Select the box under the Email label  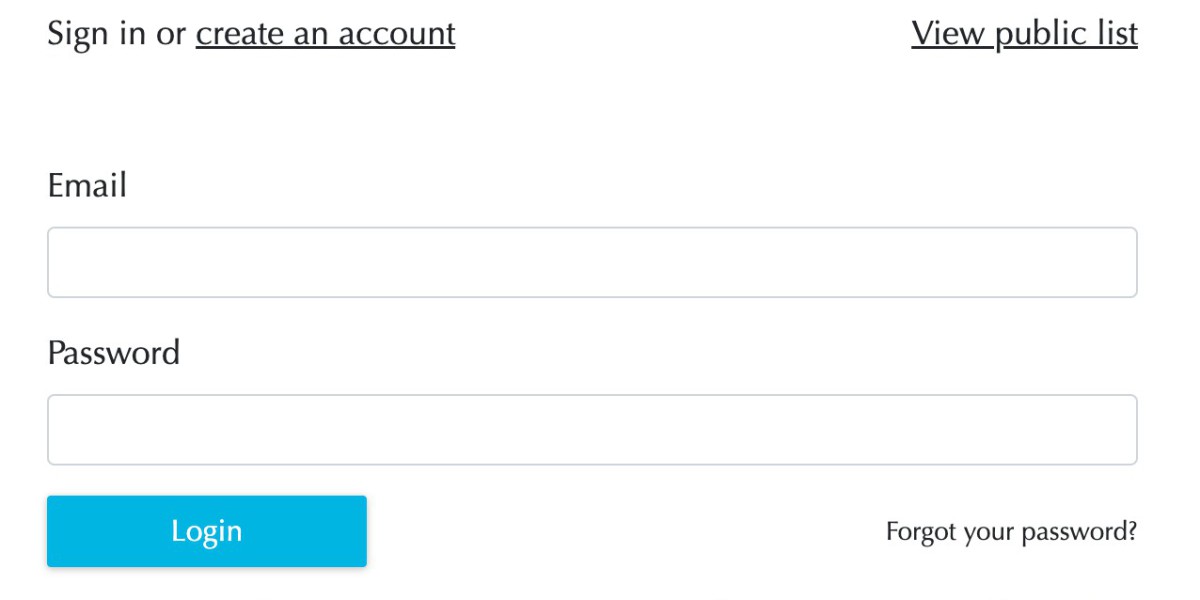tap(592, 262)
